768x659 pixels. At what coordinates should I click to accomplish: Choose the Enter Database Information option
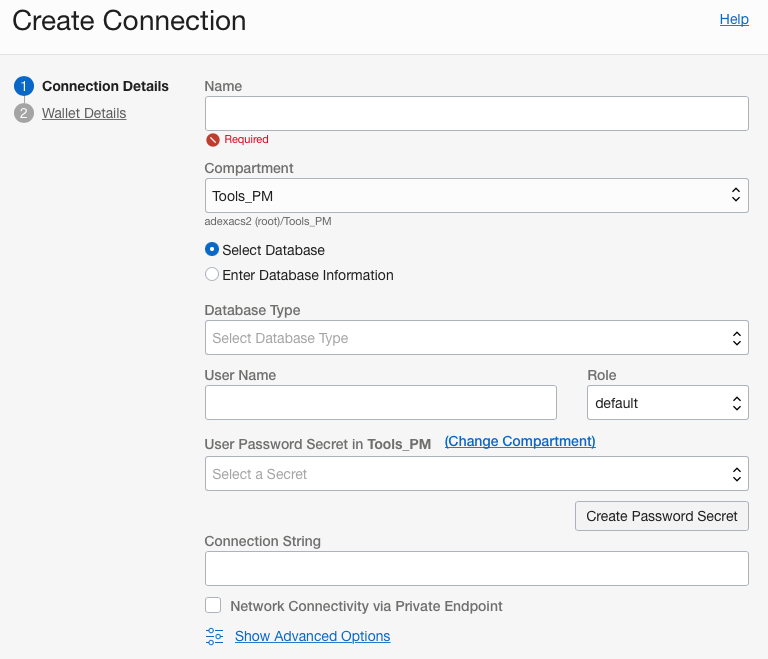click(212, 275)
